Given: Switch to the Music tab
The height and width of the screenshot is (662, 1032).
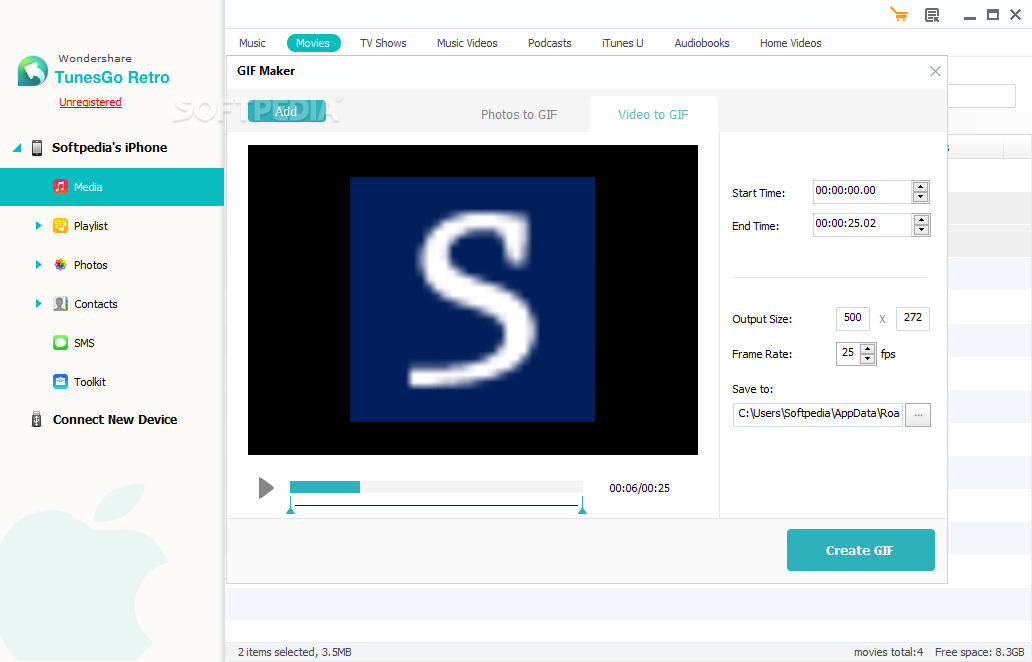Looking at the screenshot, I should pyautogui.click(x=252, y=43).
